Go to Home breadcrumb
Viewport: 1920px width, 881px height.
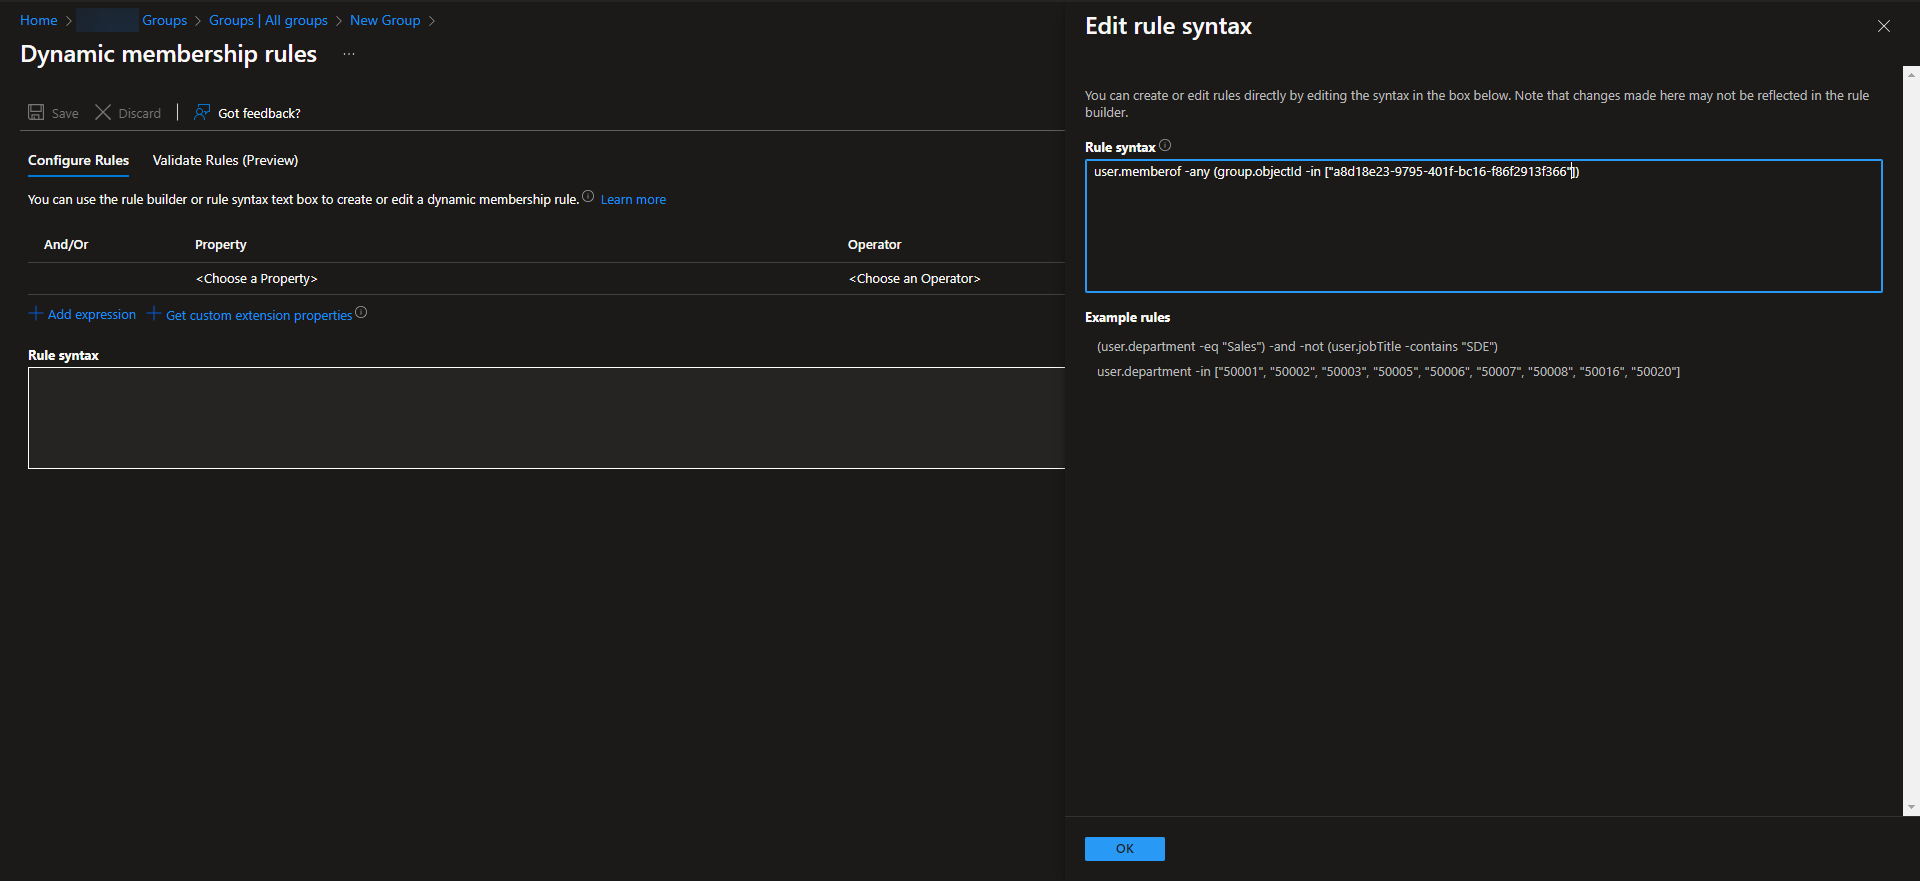click(x=39, y=20)
